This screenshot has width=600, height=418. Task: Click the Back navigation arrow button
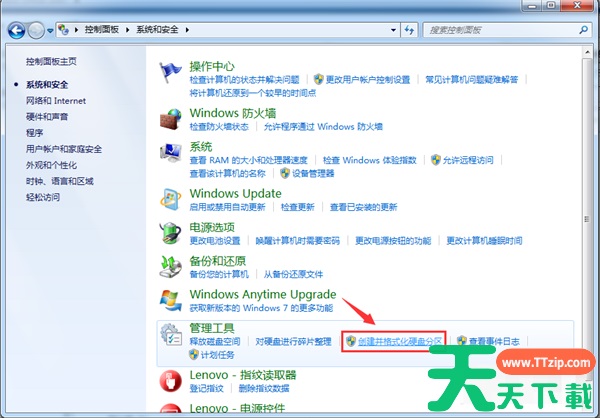point(17,30)
